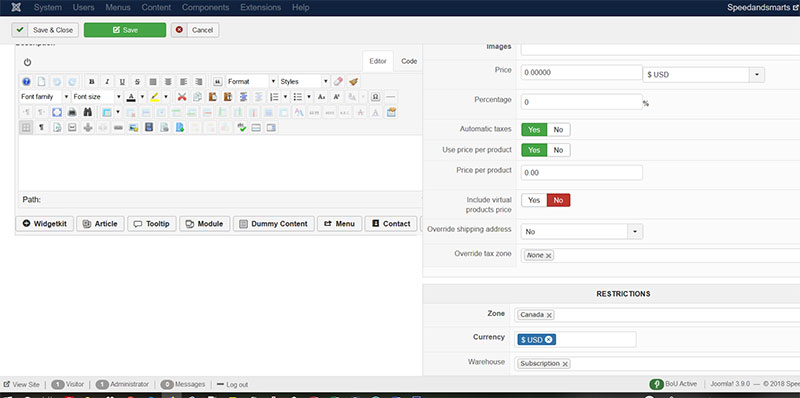Click the Dummy Content button
Image resolution: width=800 pixels, height=398 pixels.
click(273, 223)
